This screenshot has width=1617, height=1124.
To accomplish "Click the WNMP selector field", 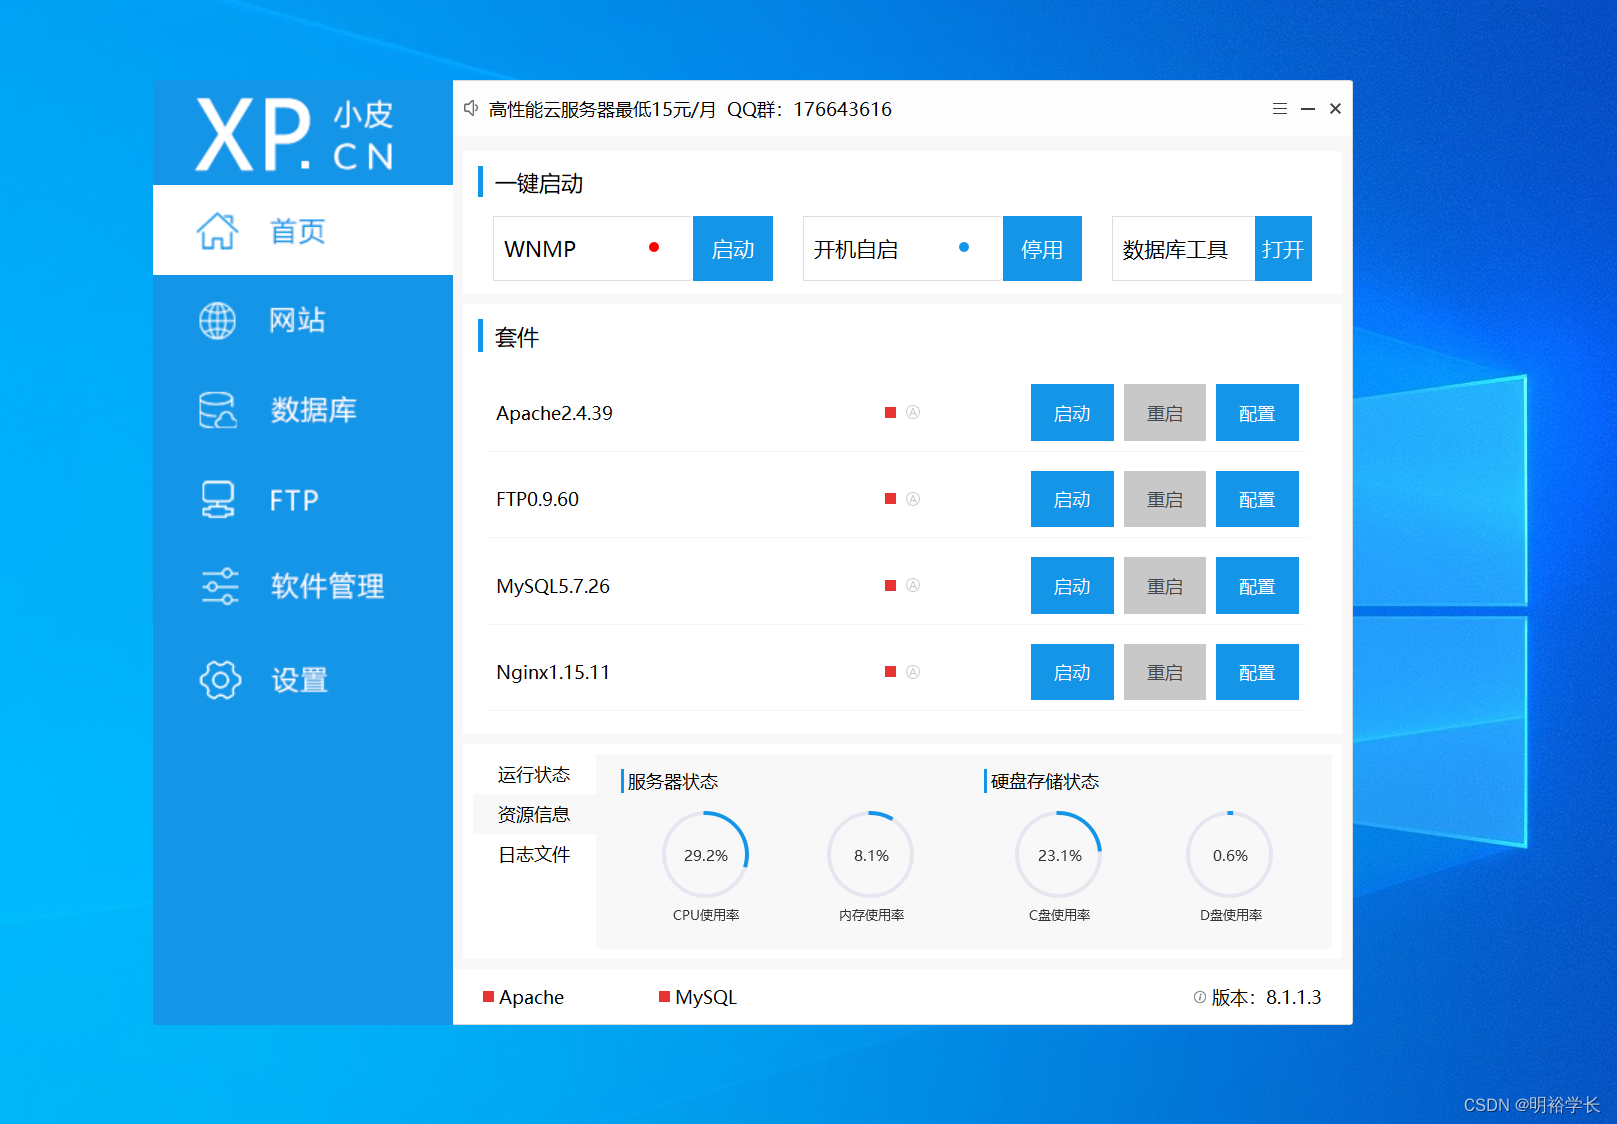I will coord(593,249).
